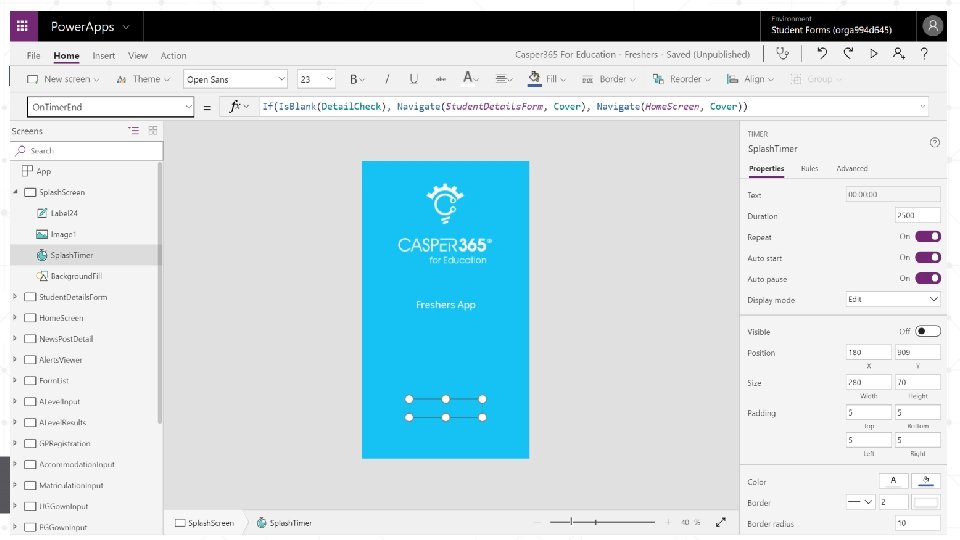Toggle the Auto start switch
The height and width of the screenshot is (540, 960).
(x=928, y=257)
